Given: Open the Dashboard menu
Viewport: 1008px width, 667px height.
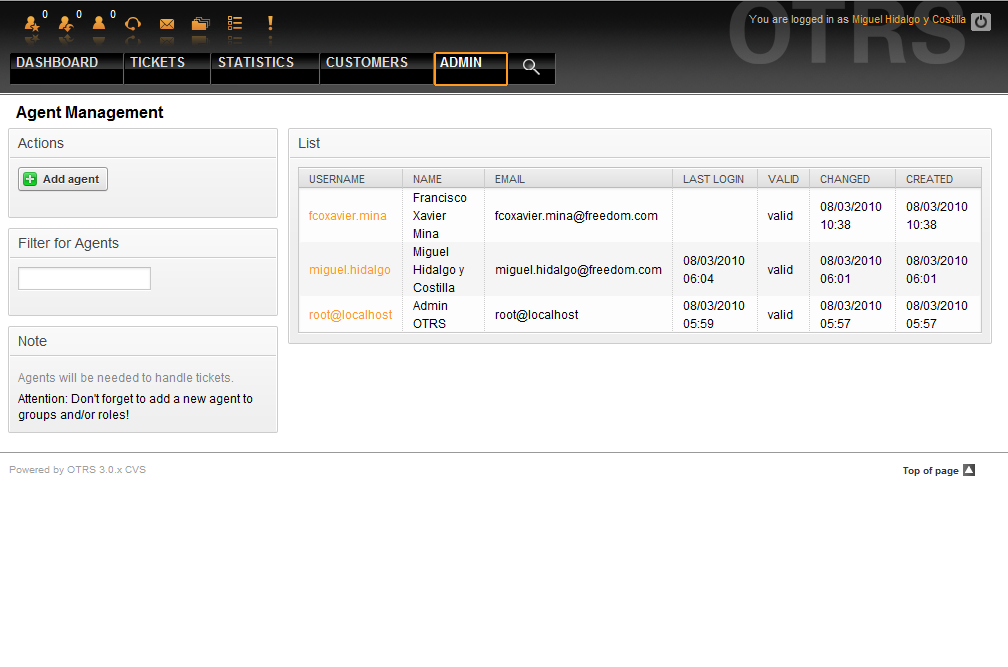Looking at the screenshot, I should (57, 63).
